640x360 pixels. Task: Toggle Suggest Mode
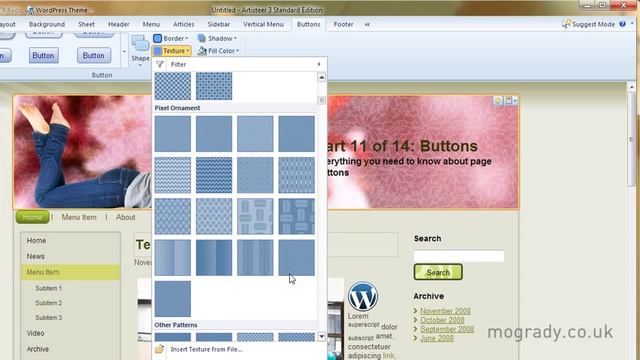click(x=589, y=24)
